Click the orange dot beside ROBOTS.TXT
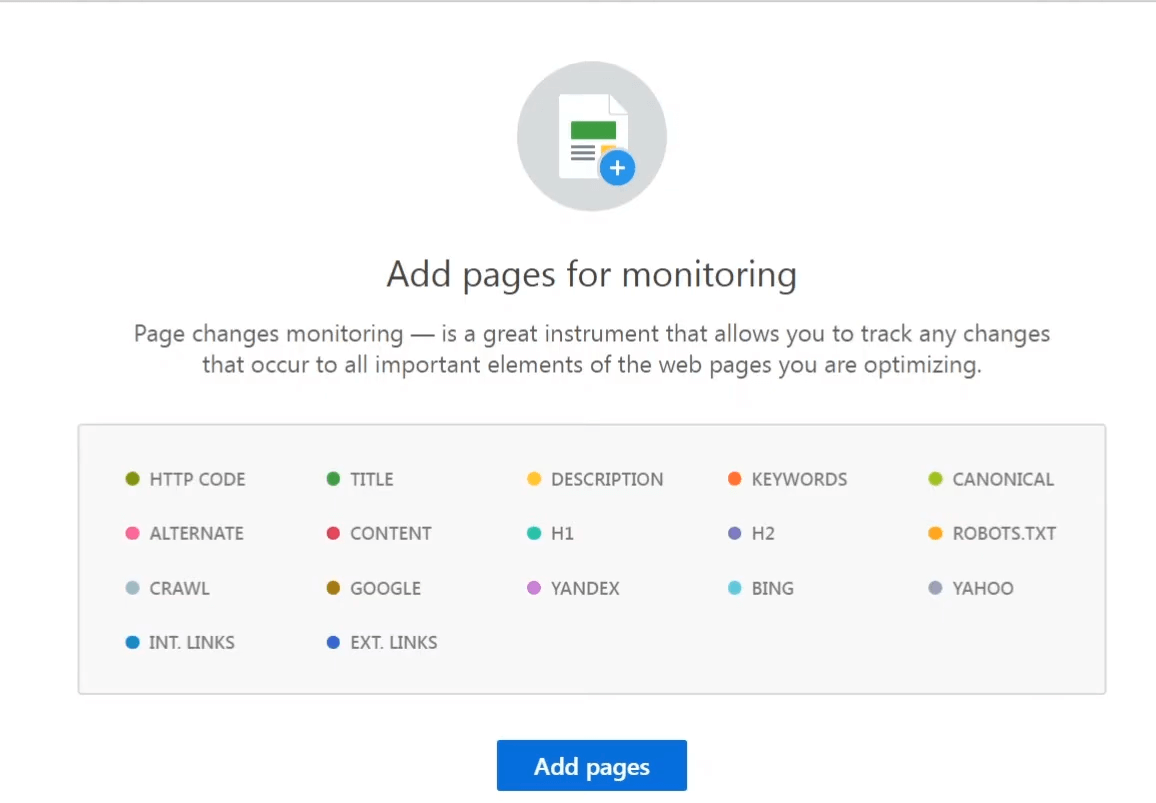The width and height of the screenshot is (1156, 803). [935, 533]
